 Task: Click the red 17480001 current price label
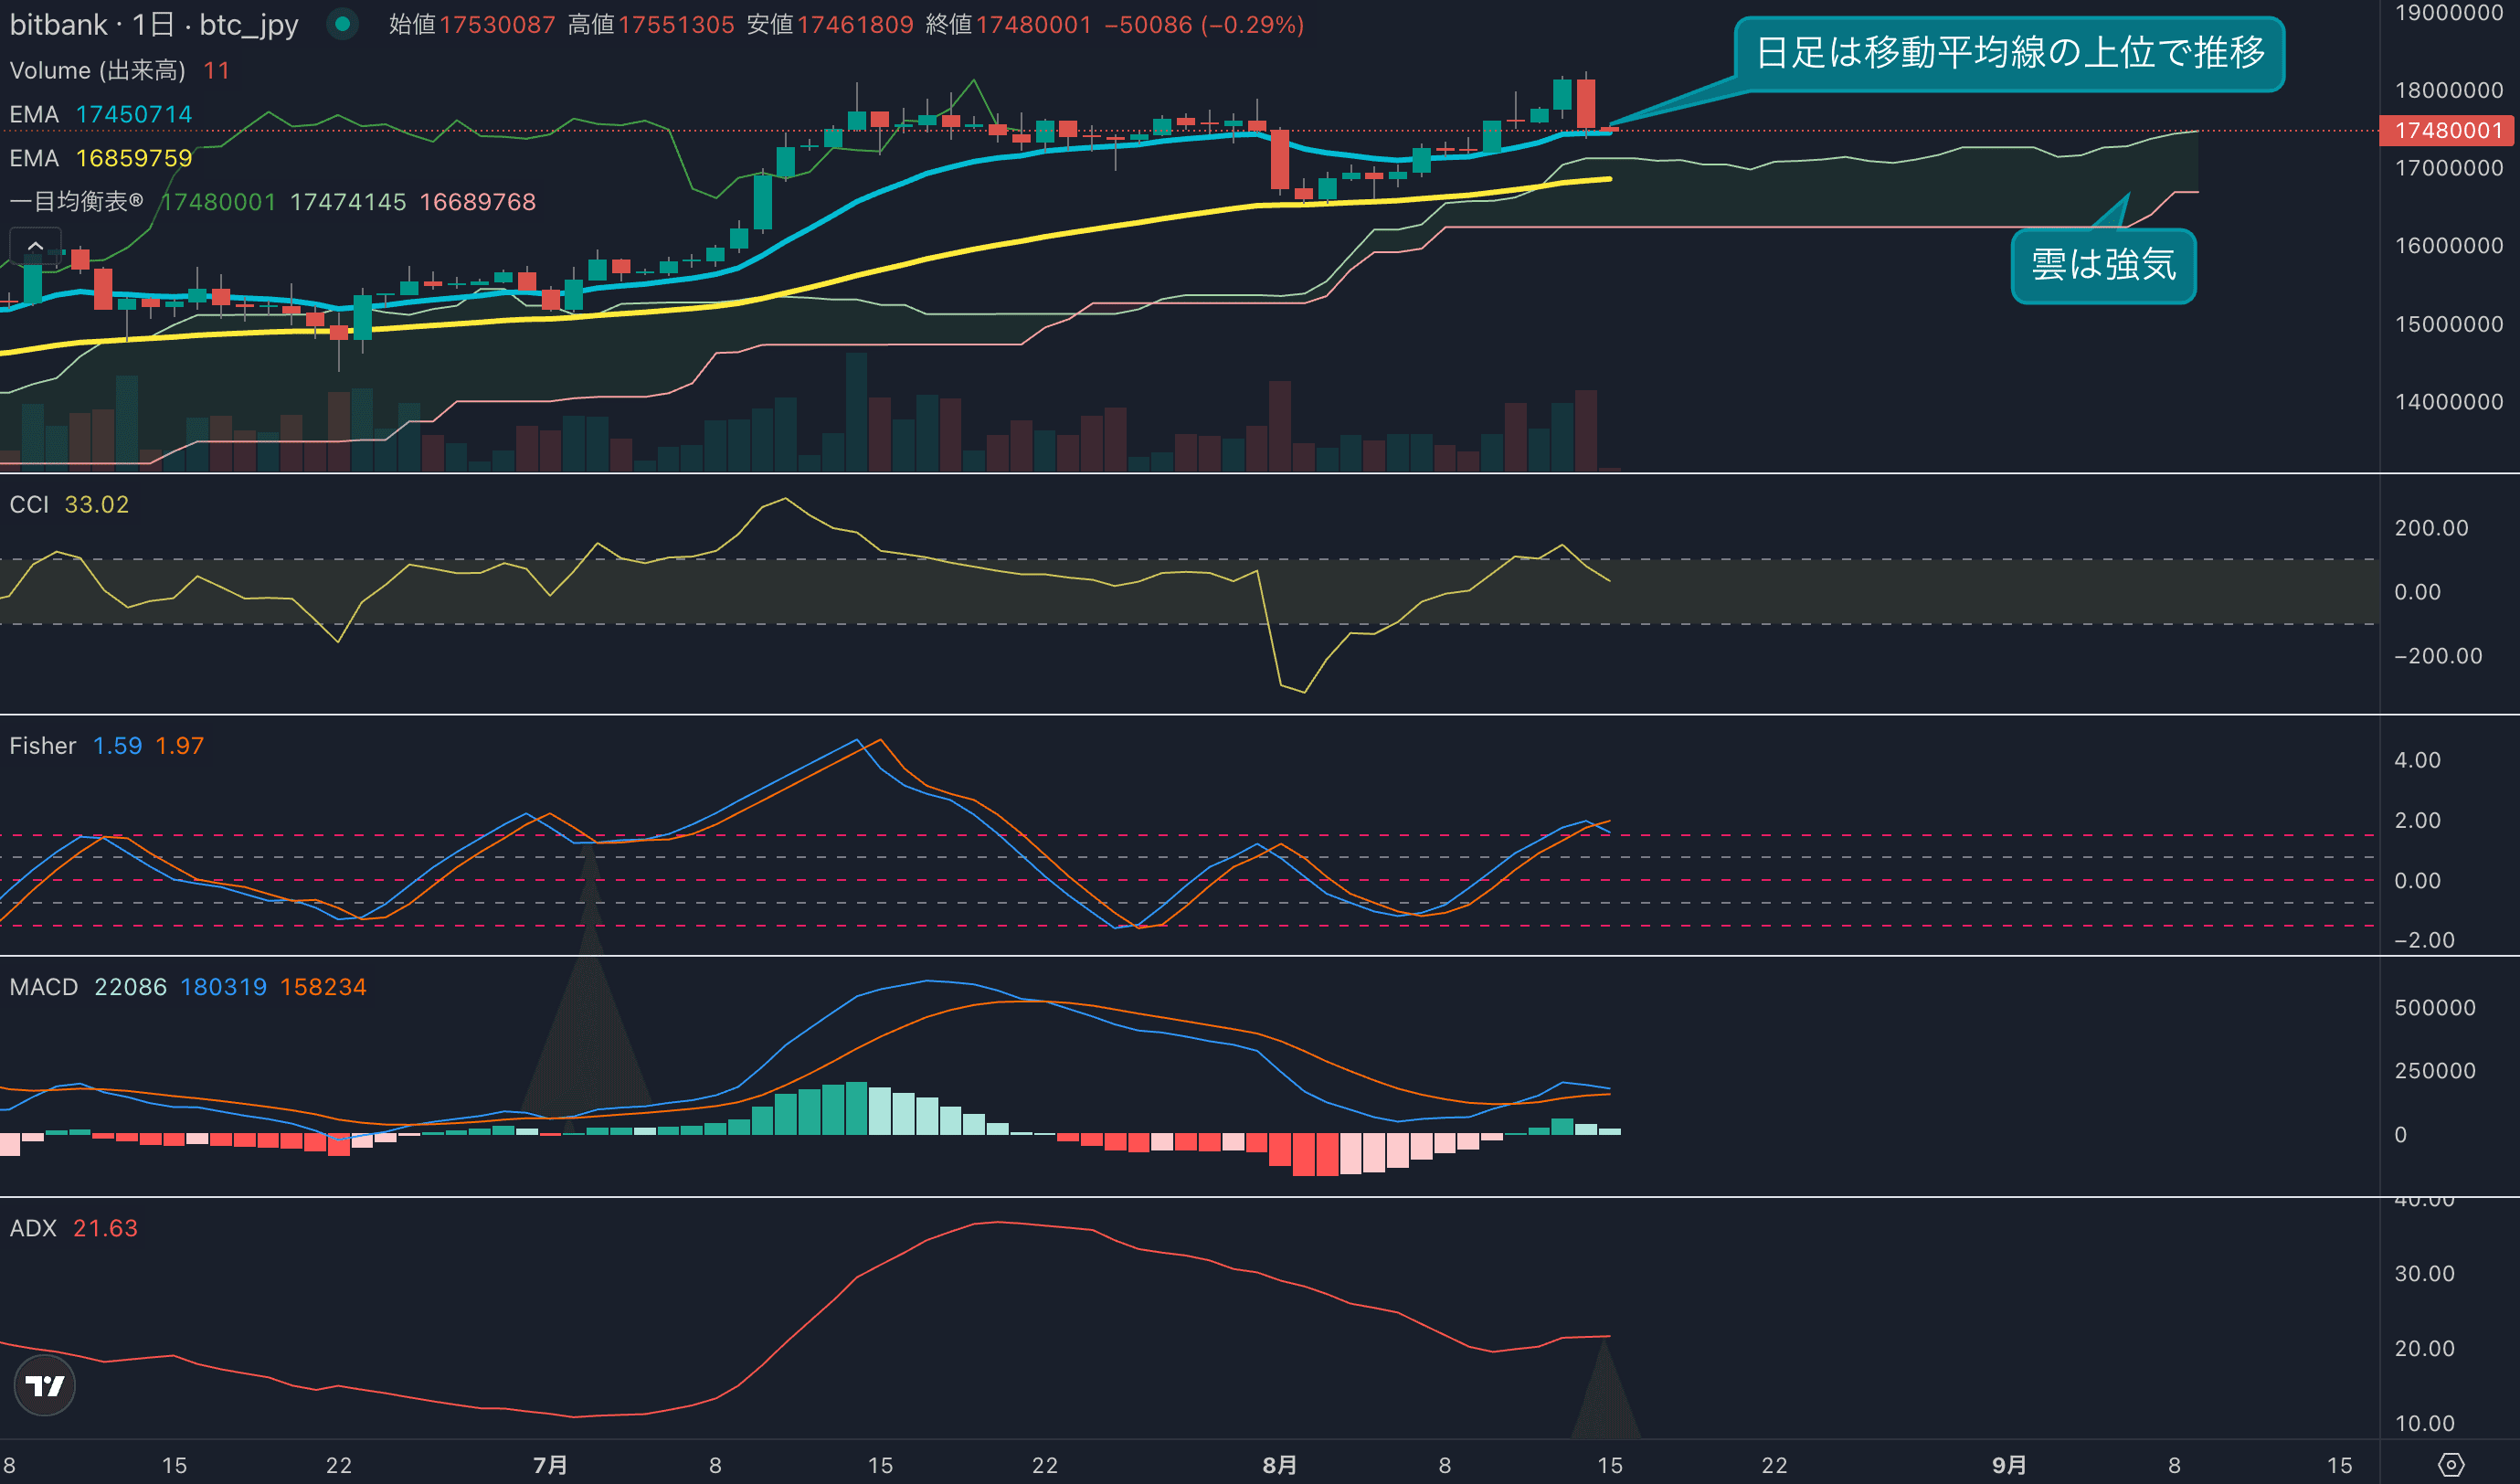[2447, 130]
